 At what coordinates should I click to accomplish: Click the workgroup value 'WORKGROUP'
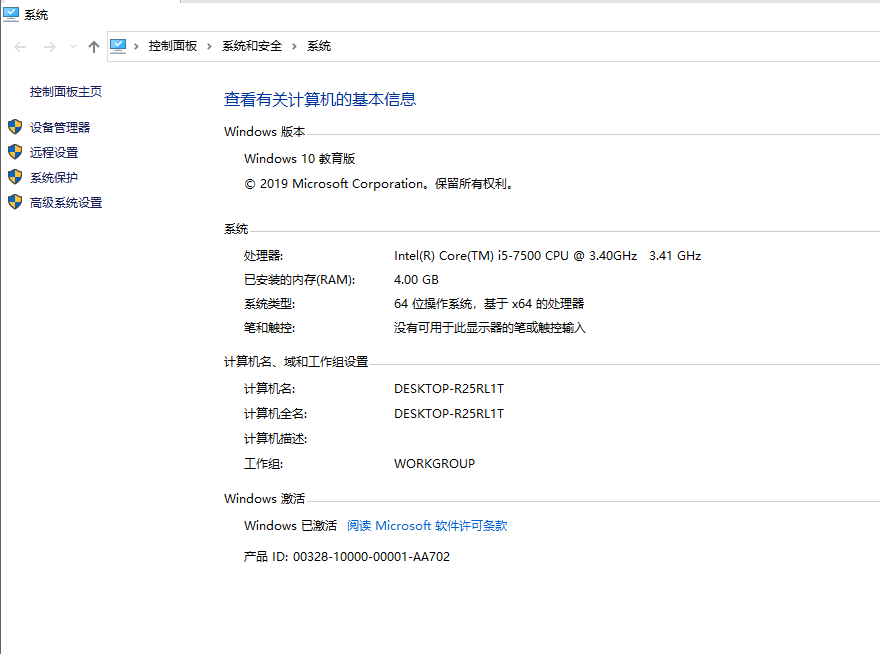point(434,464)
